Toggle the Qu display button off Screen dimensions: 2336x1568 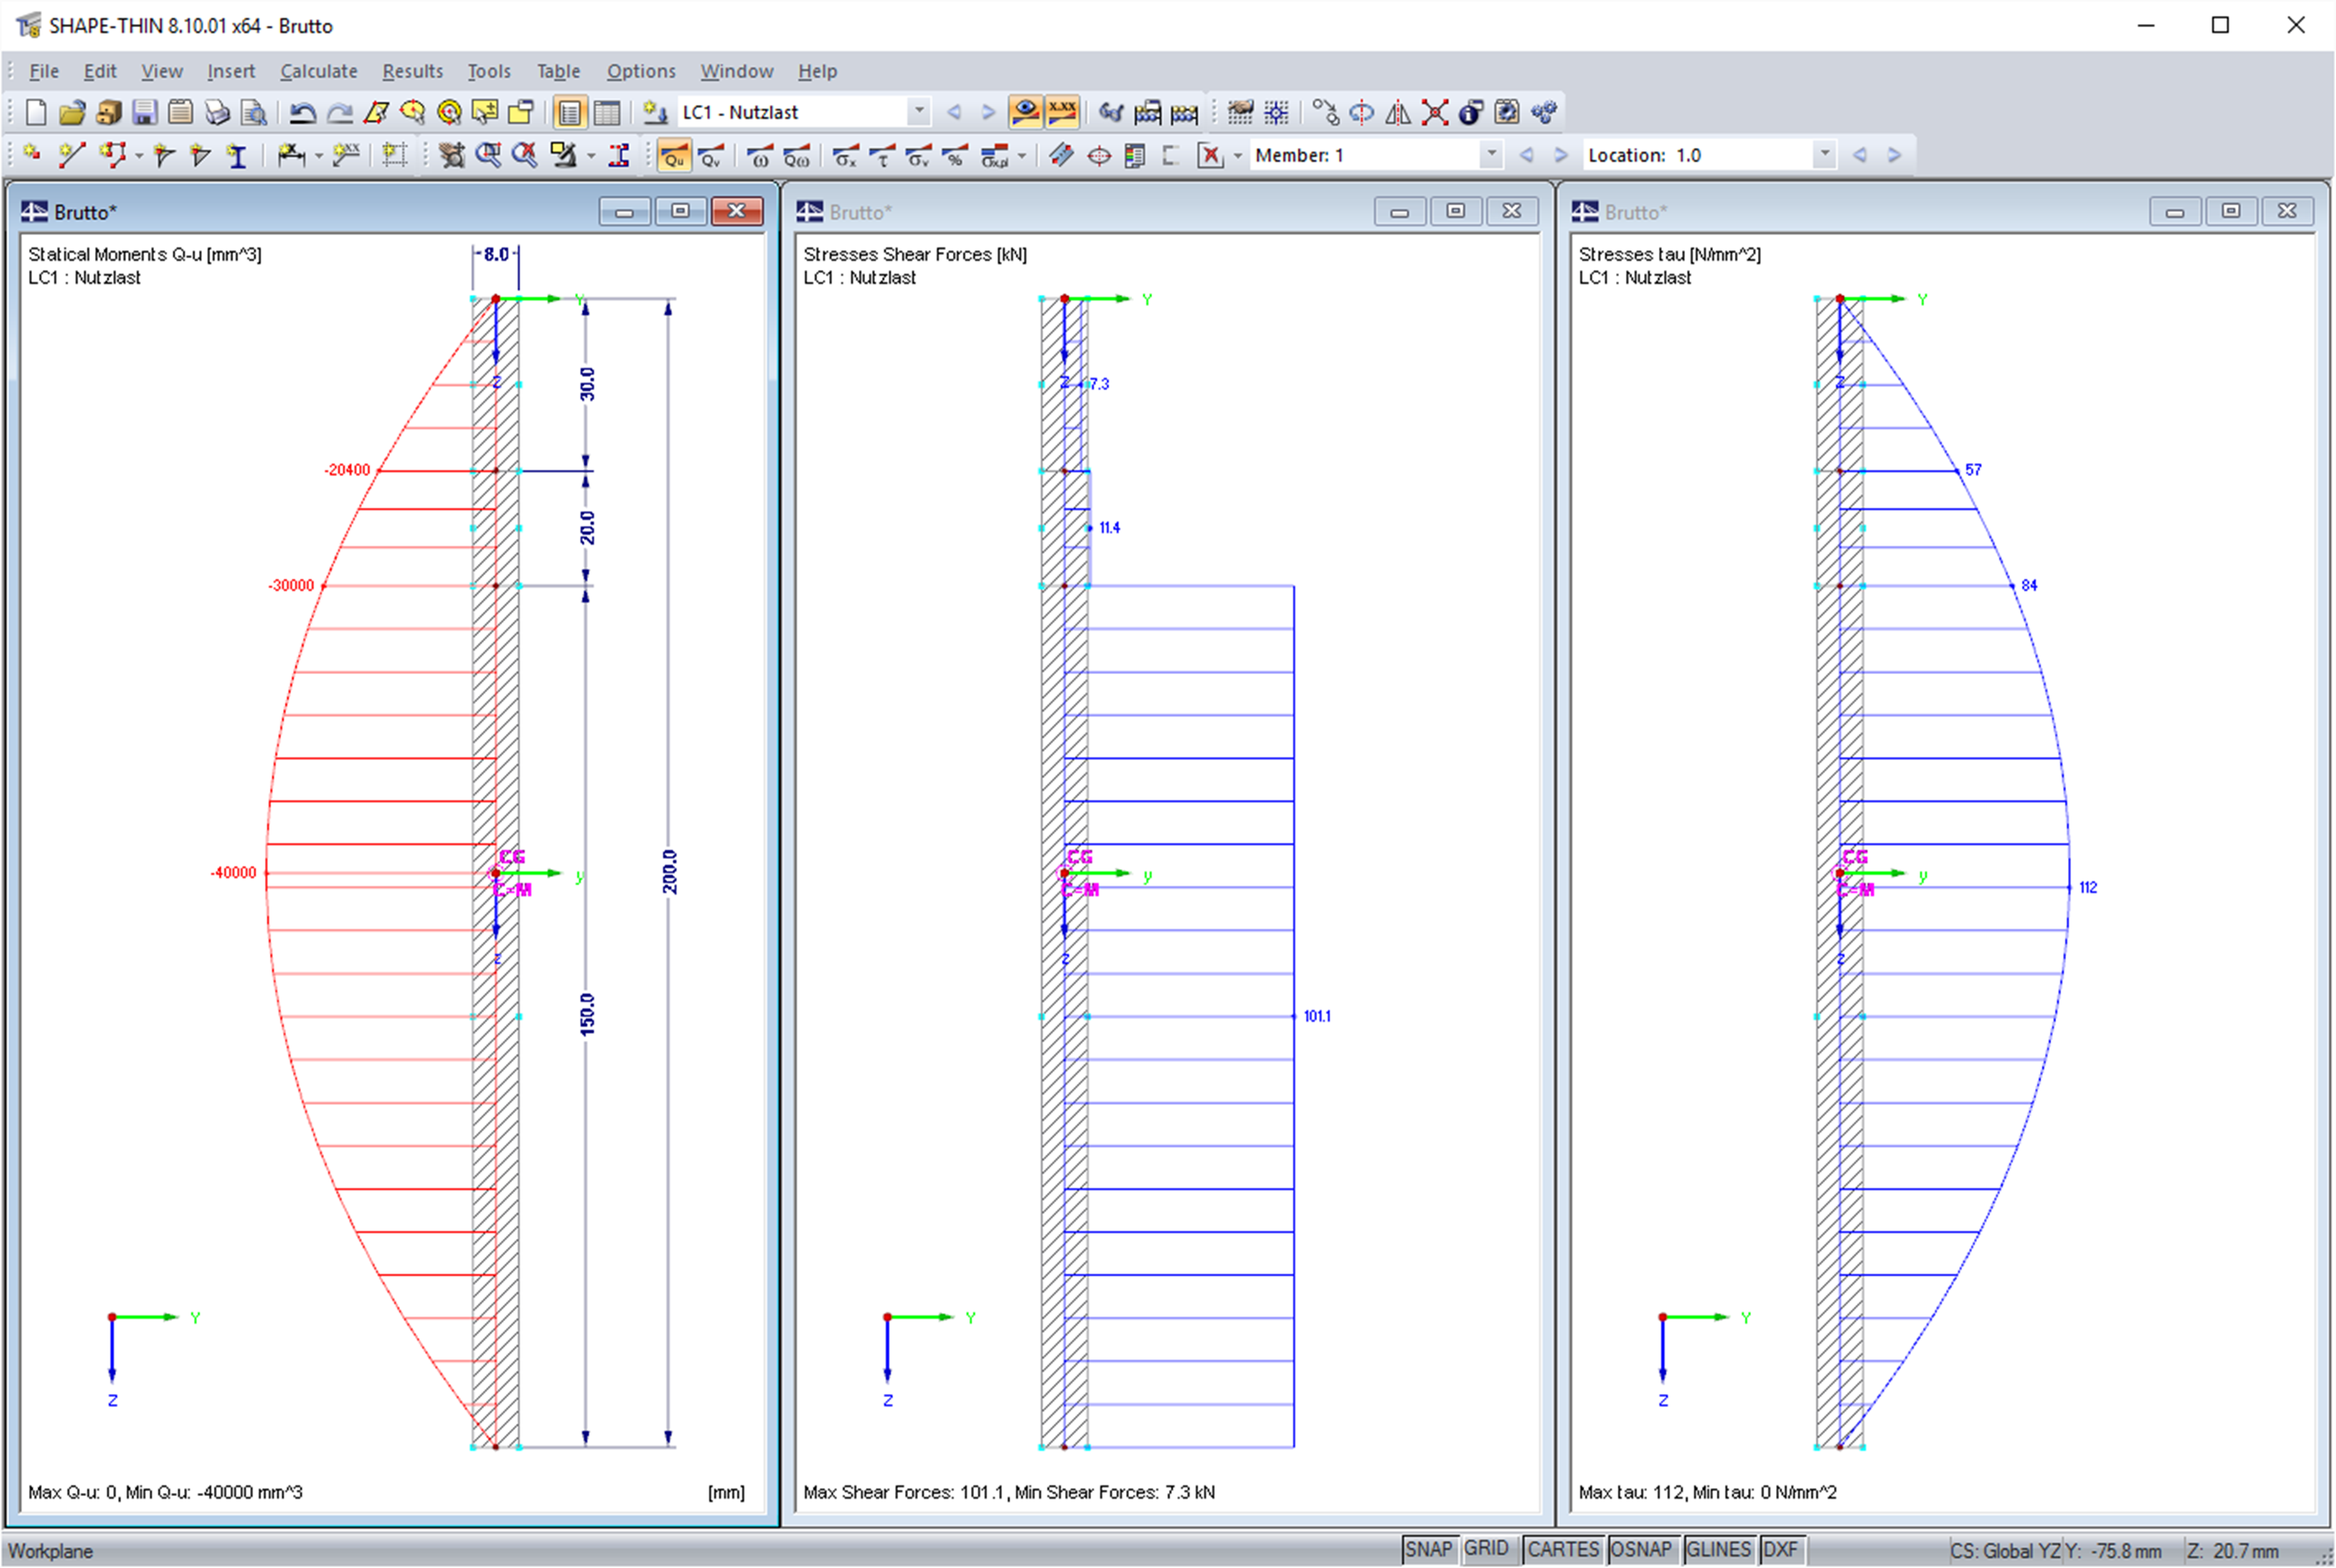click(x=675, y=156)
